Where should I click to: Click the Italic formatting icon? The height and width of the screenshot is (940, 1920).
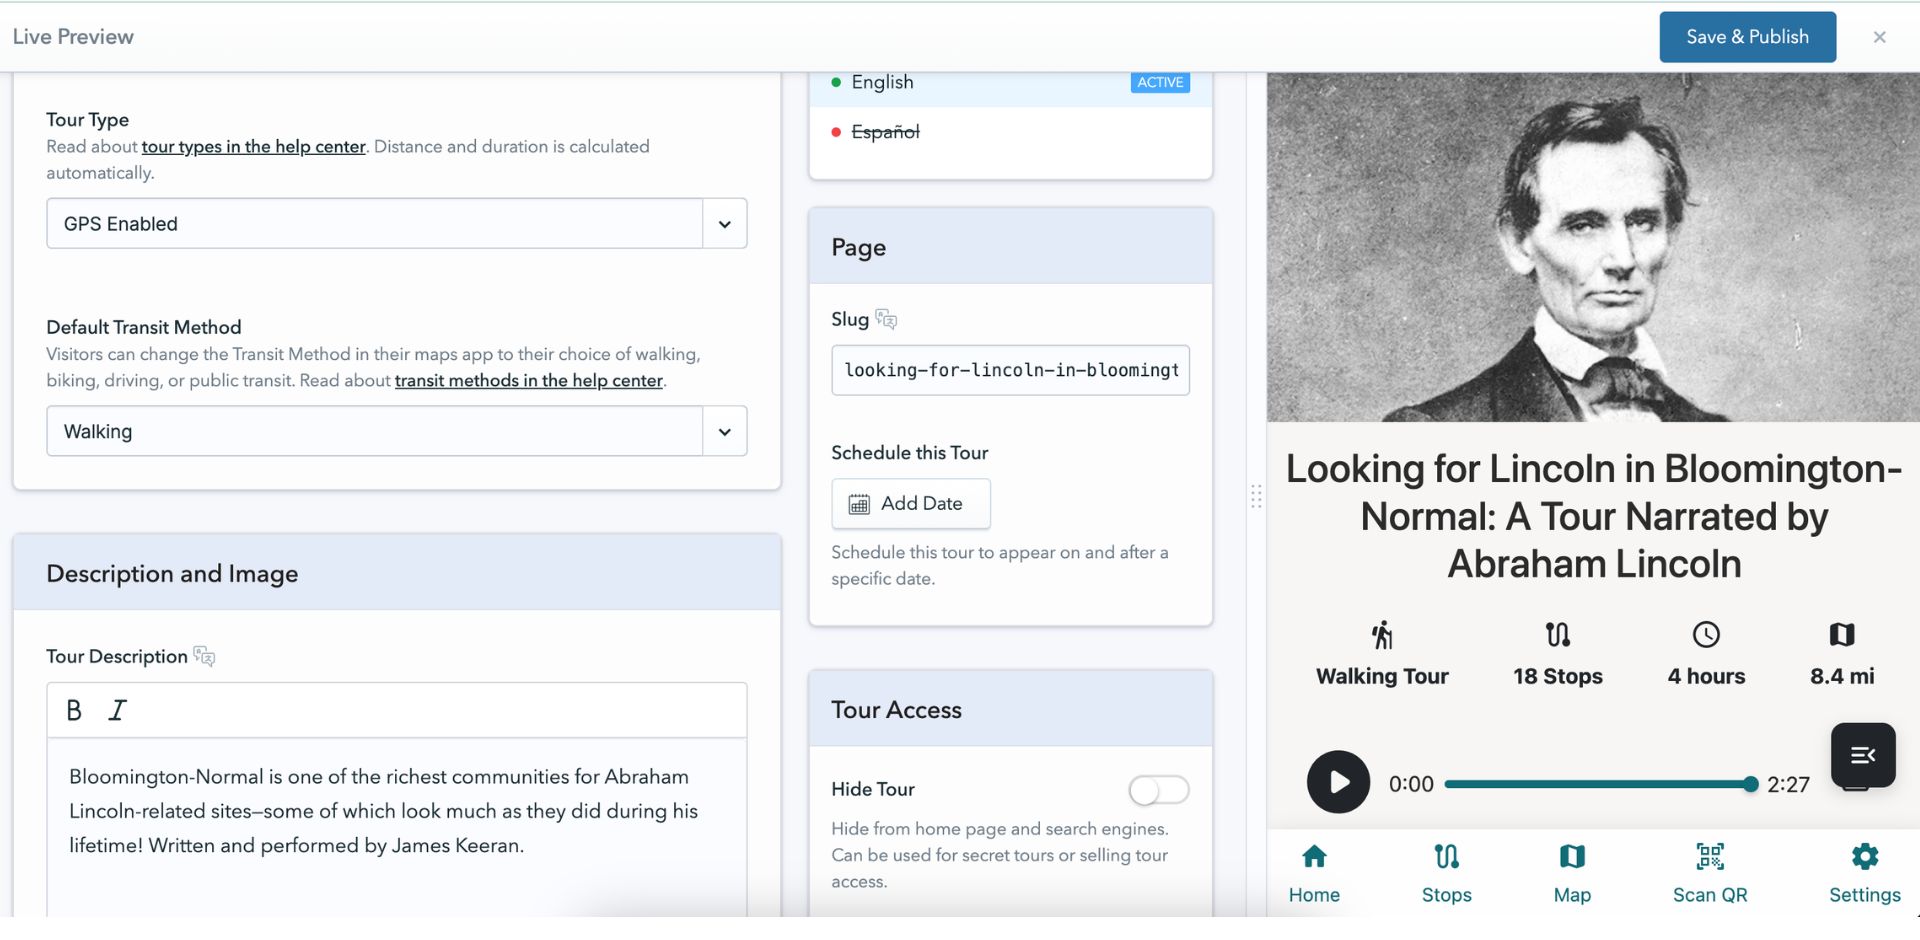[117, 710]
